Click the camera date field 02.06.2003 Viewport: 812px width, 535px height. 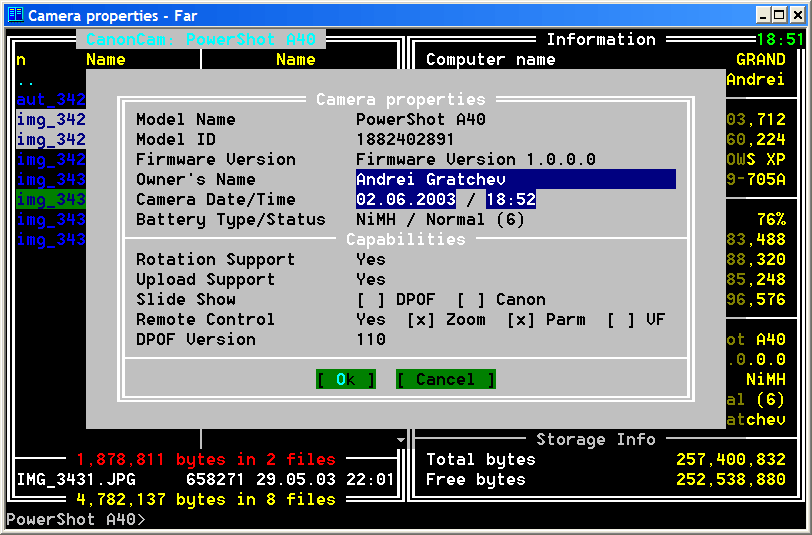[x=406, y=199]
